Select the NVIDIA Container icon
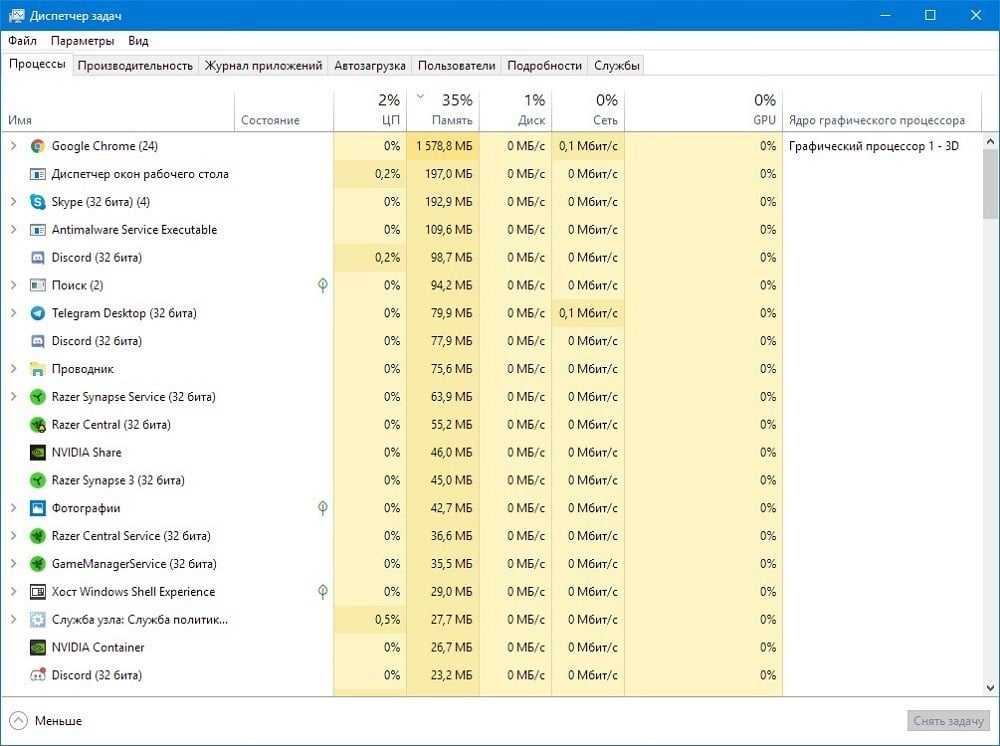Screen dimensions: 1000x746 point(38,647)
